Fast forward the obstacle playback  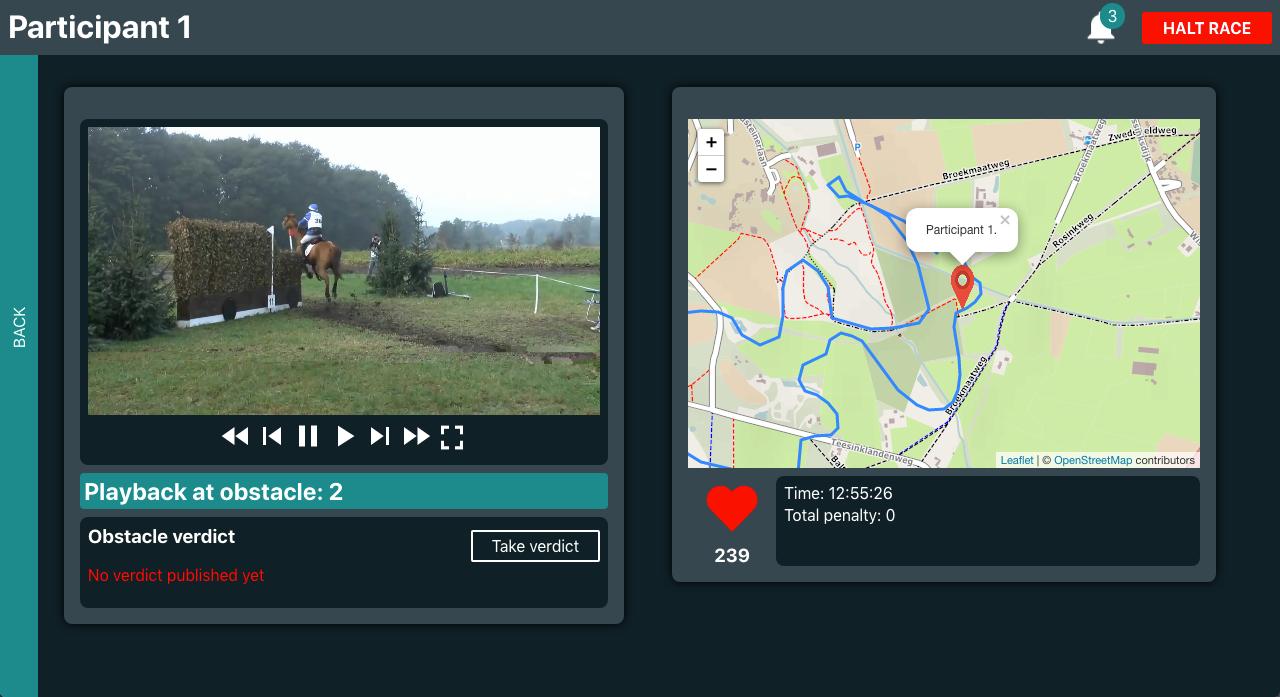[416, 436]
